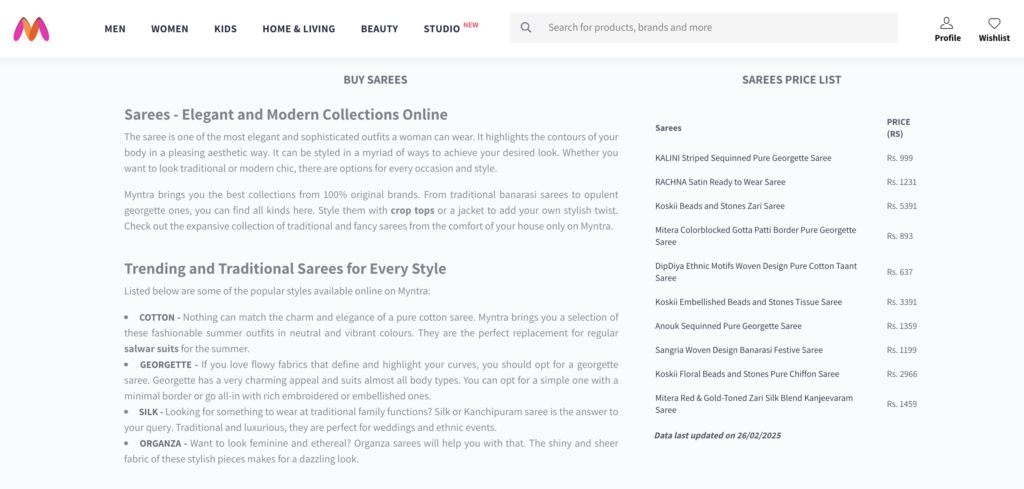Click the Rs. 893 price

[900, 236]
